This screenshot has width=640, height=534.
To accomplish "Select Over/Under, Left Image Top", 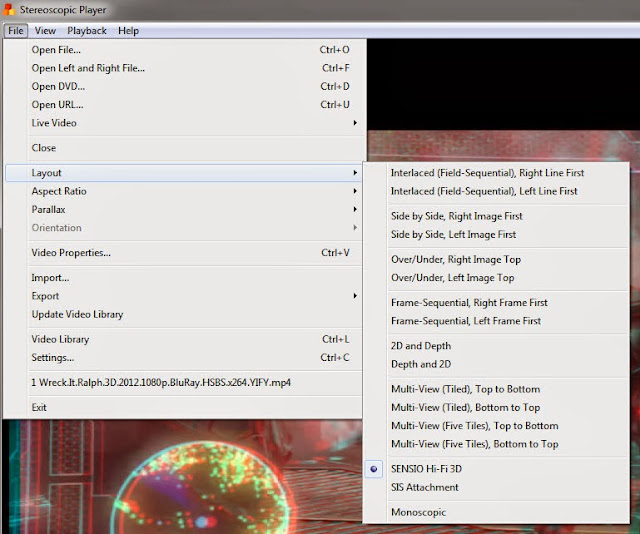I will point(496,278).
